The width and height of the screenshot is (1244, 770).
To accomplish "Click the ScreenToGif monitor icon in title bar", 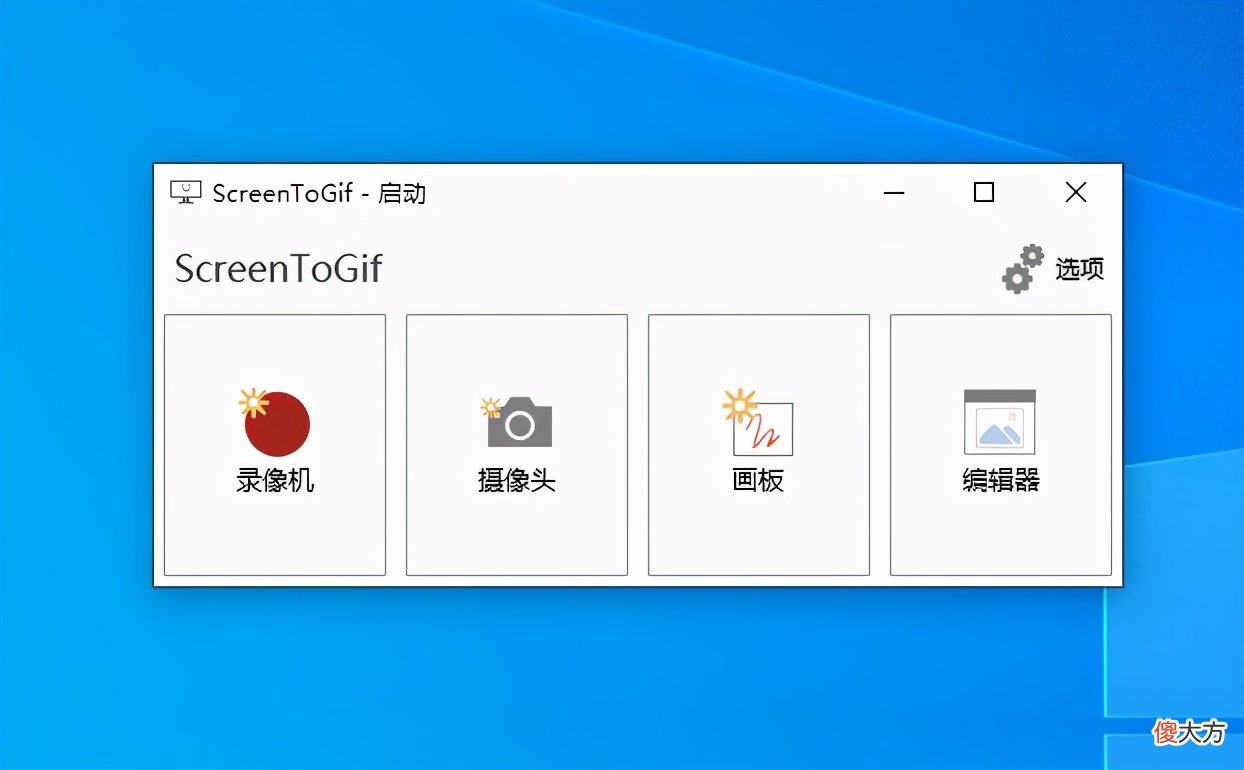I will pyautogui.click(x=186, y=192).
